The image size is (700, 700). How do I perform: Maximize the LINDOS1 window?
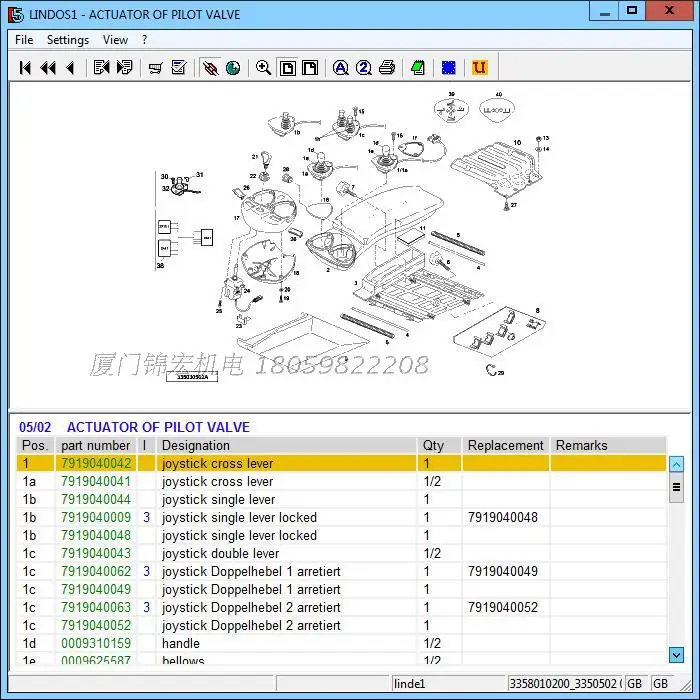pyautogui.click(x=631, y=12)
